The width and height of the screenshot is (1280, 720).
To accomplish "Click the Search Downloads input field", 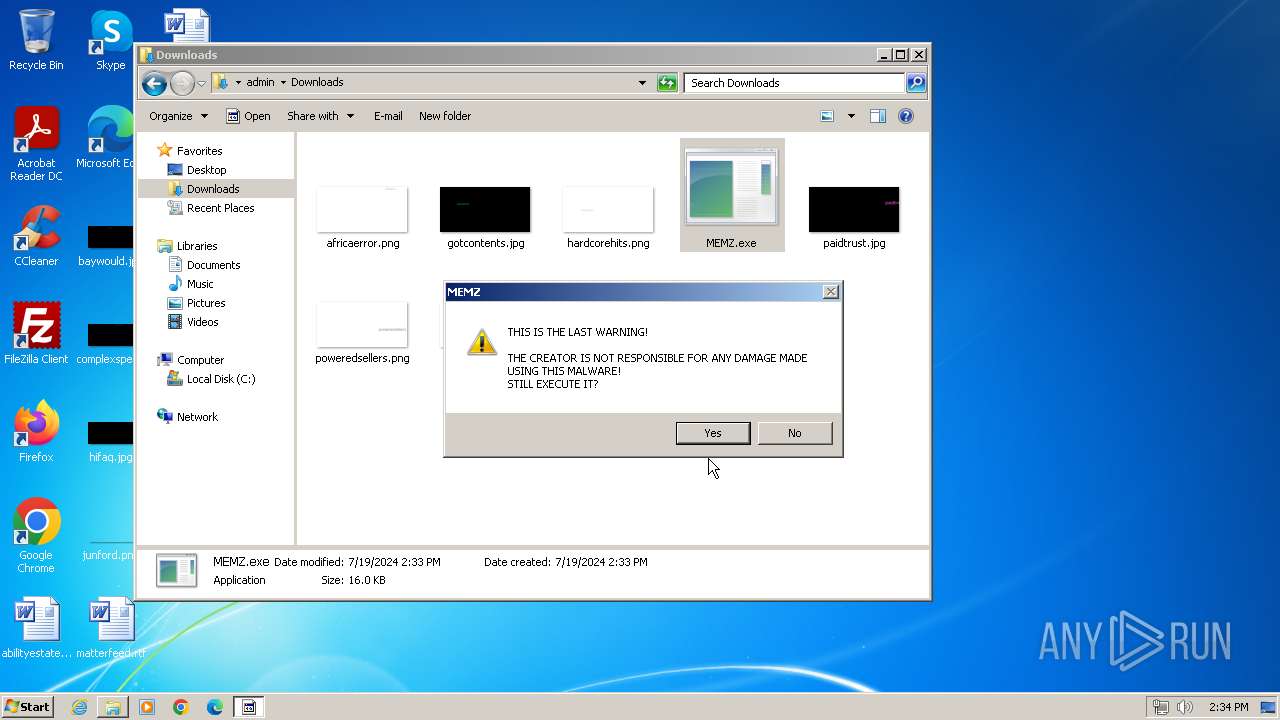I will (795, 83).
